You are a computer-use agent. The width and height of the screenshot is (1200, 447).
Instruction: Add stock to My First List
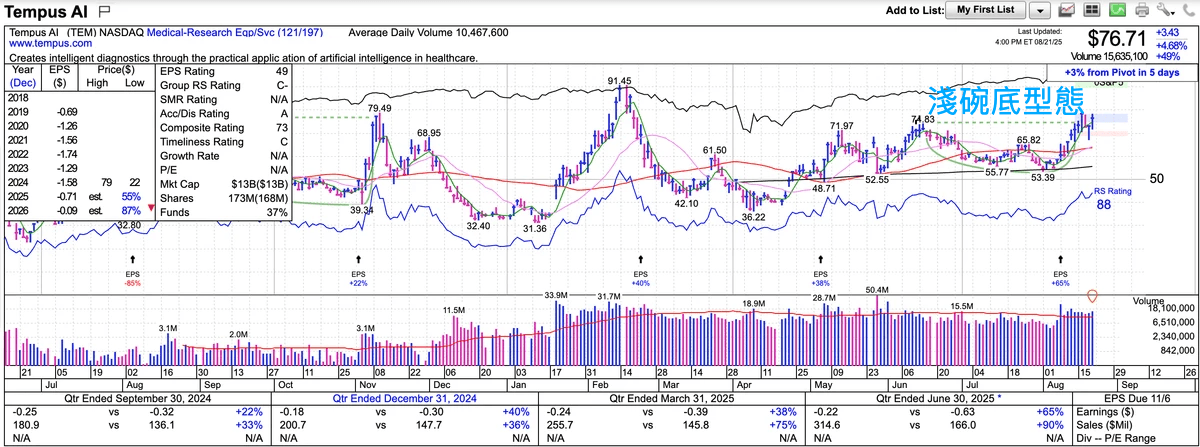pyautogui.click(x=985, y=10)
